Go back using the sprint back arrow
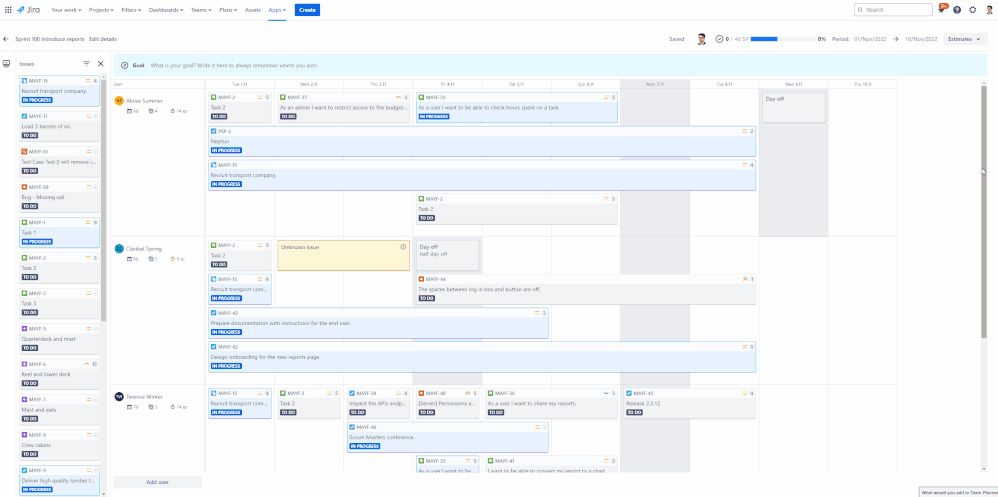Viewport: 998px width, 497px height. click(x=6, y=39)
